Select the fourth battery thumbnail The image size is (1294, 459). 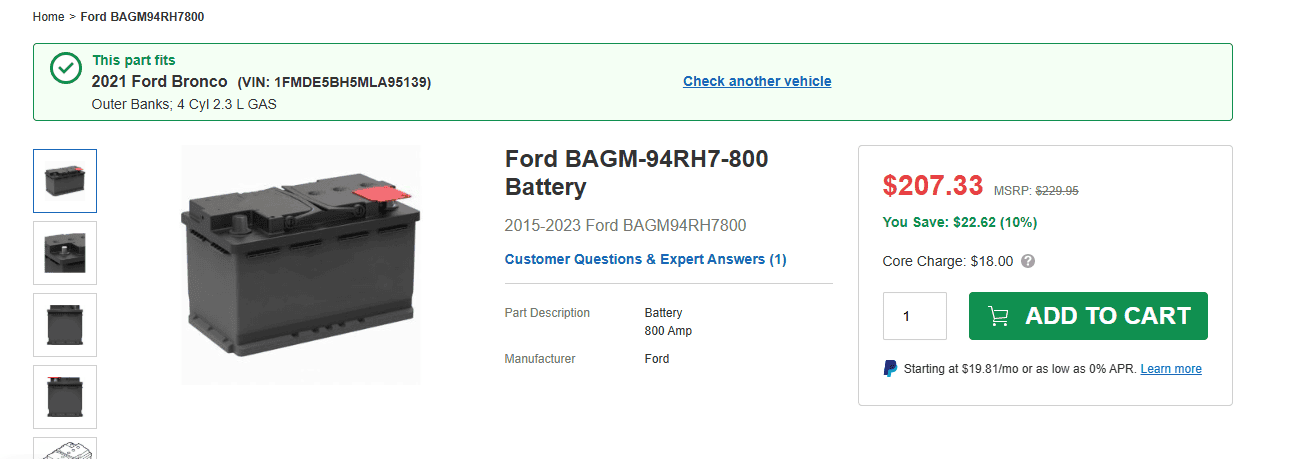65,397
